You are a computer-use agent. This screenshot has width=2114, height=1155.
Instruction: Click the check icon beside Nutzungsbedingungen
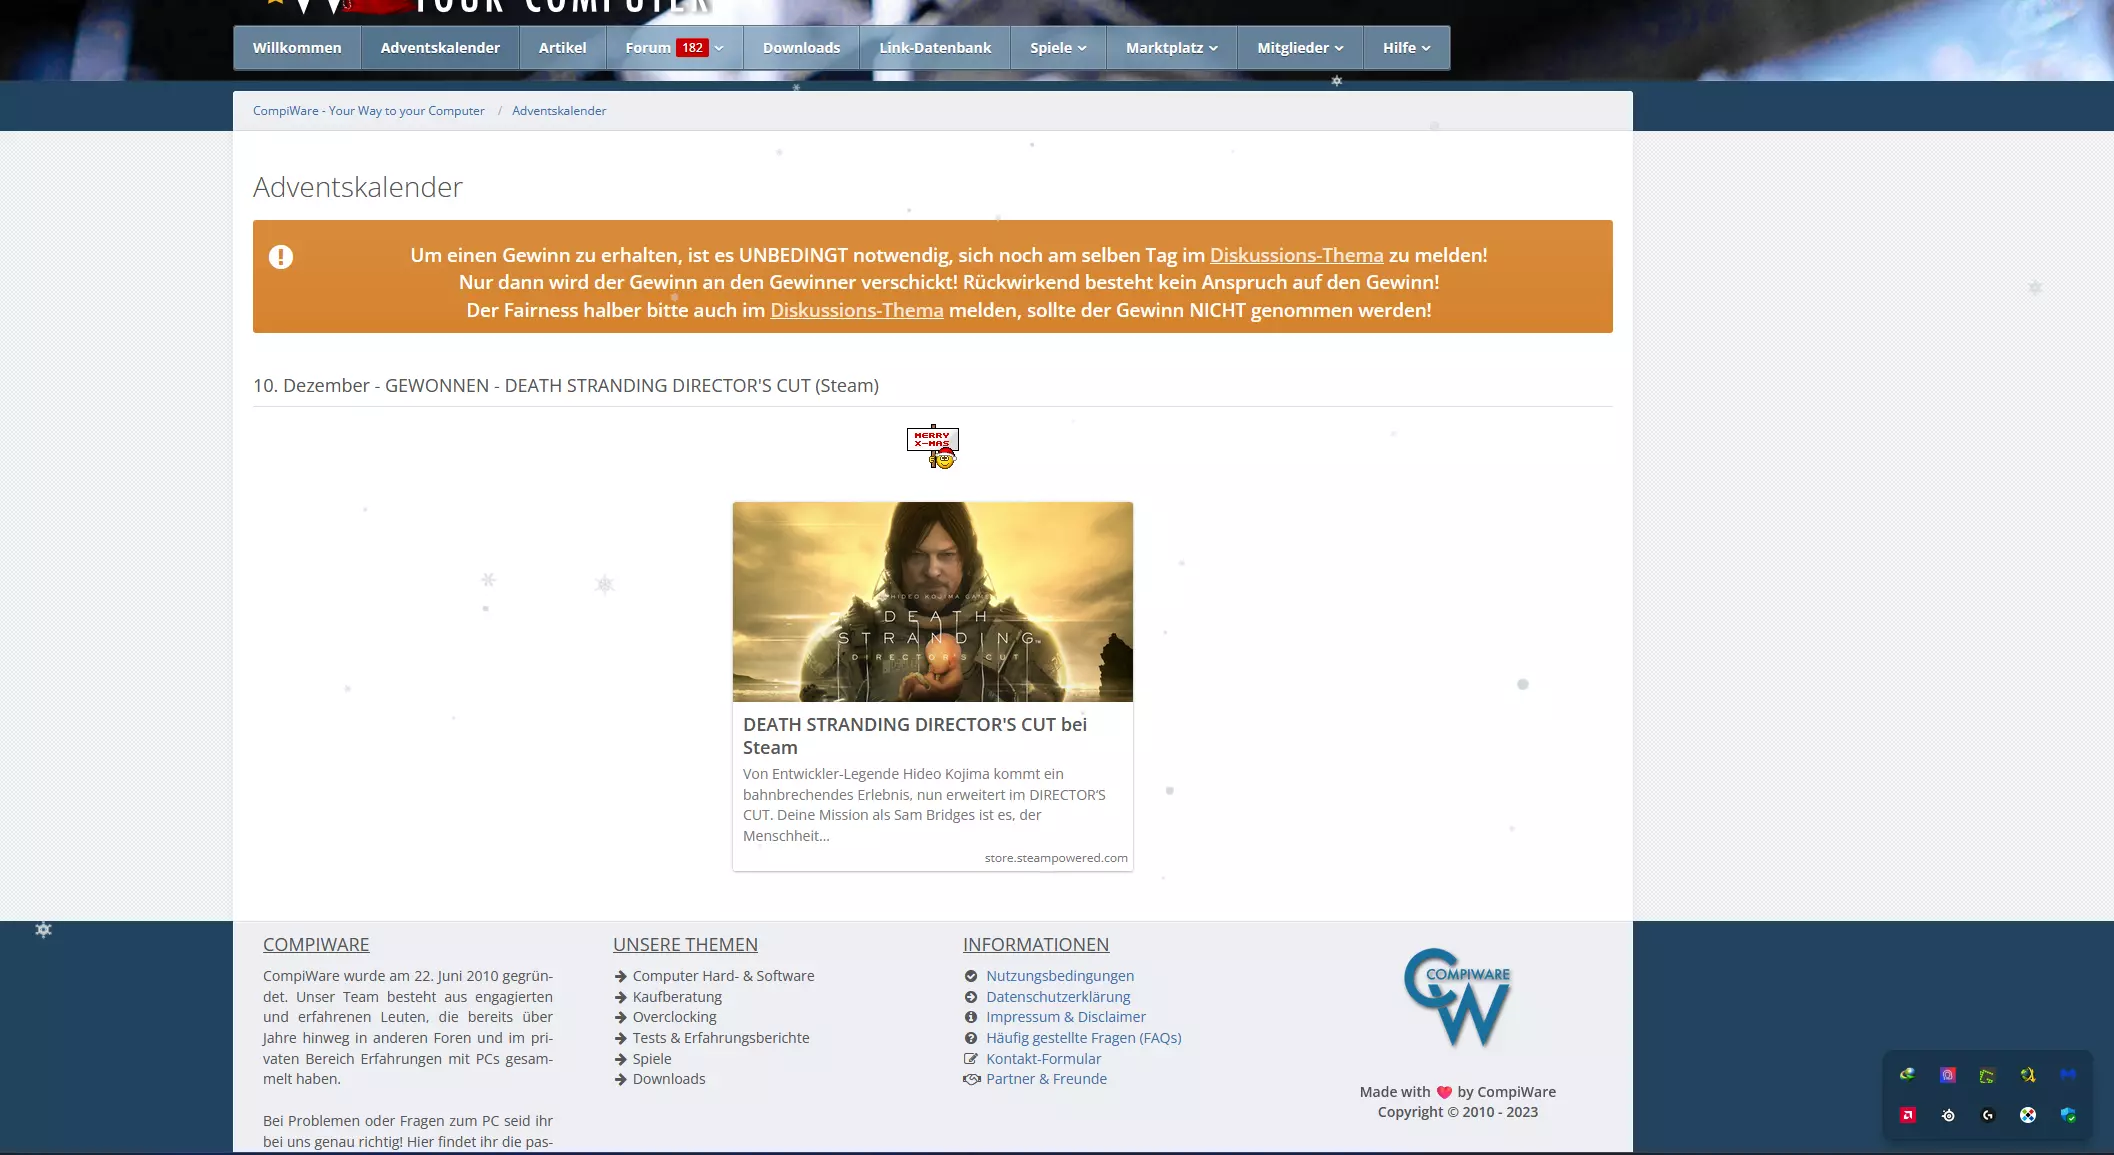[x=970, y=976]
